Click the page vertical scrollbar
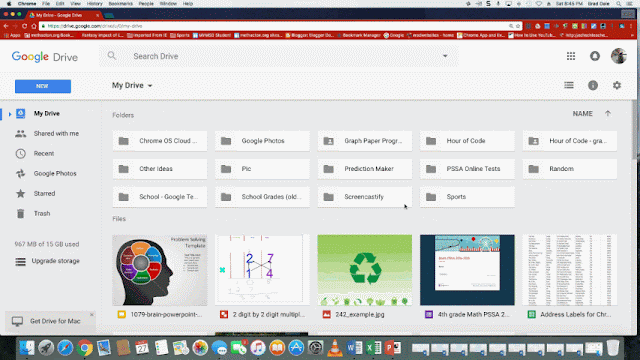The height and width of the screenshot is (360, 640). click(x=634, y=131)
